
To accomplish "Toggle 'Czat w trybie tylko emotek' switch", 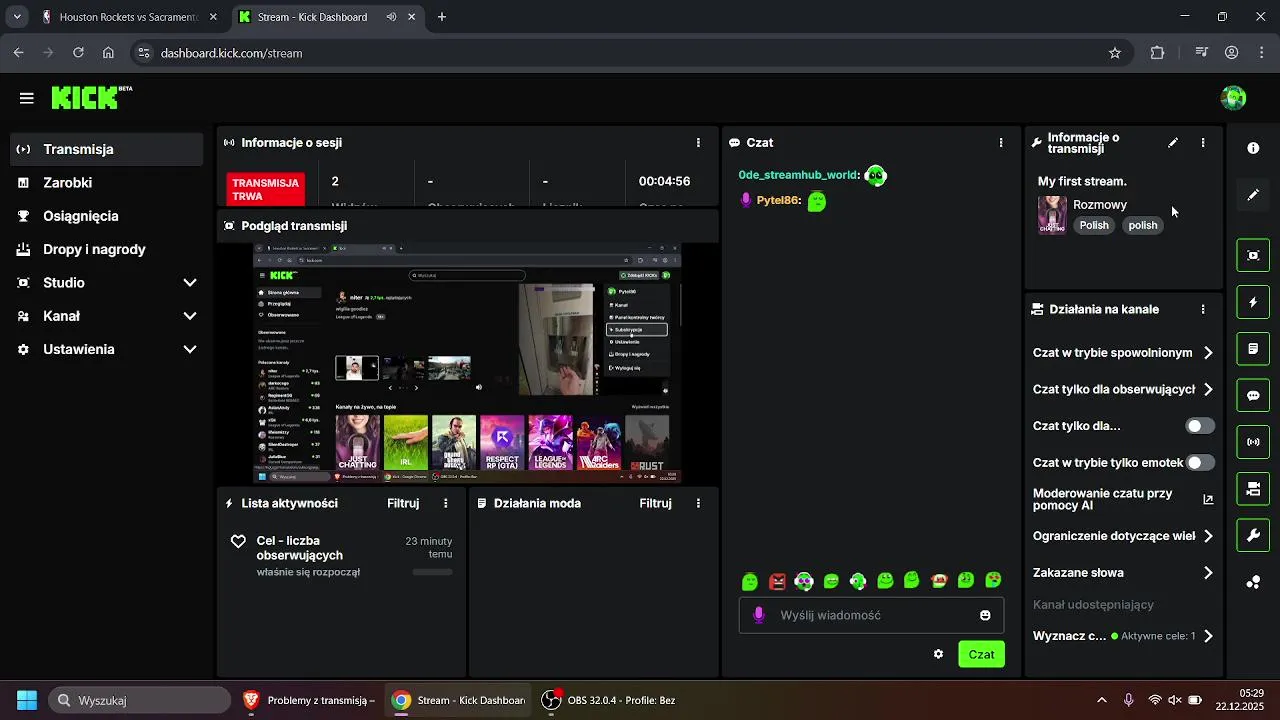I will [1200, 463].
